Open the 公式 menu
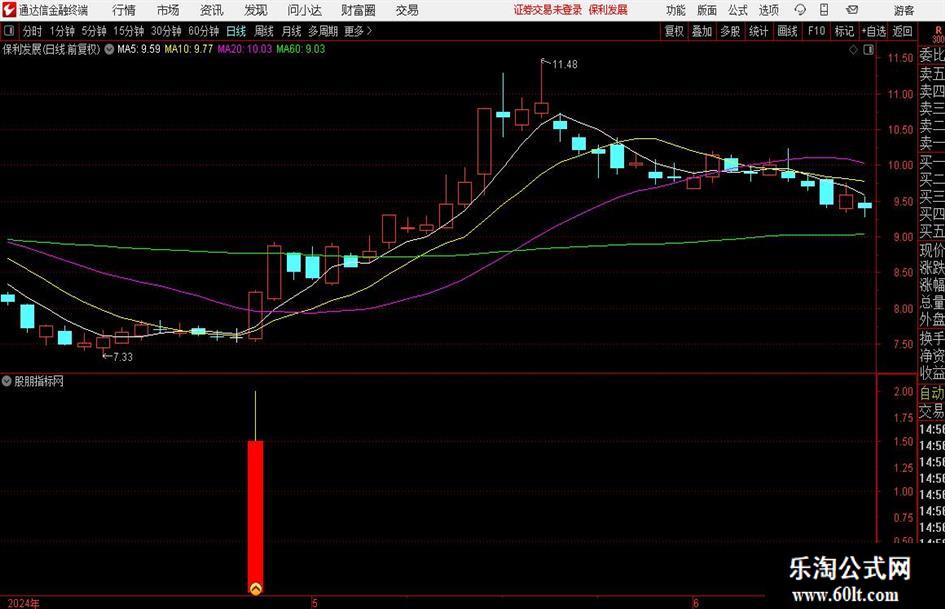 coord(737,10)
